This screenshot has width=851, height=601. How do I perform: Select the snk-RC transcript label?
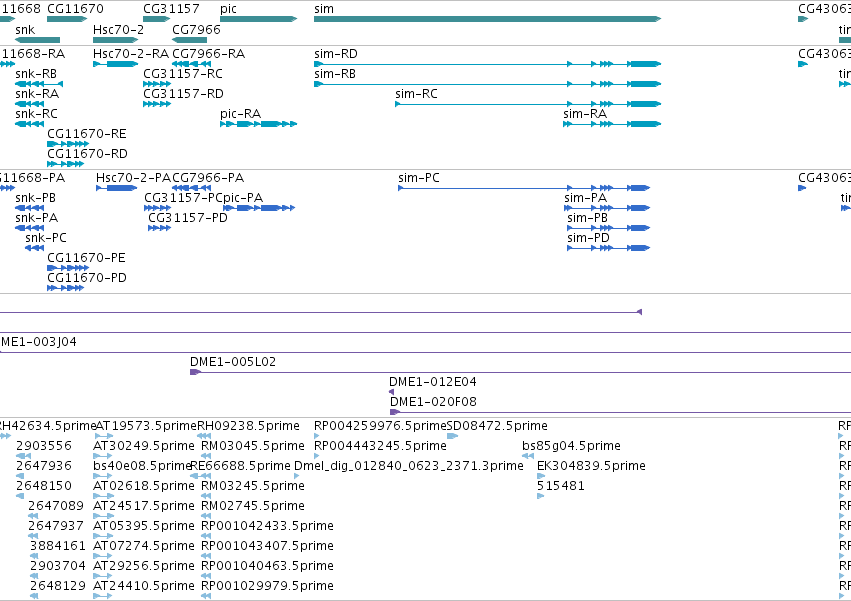(36, 114)
